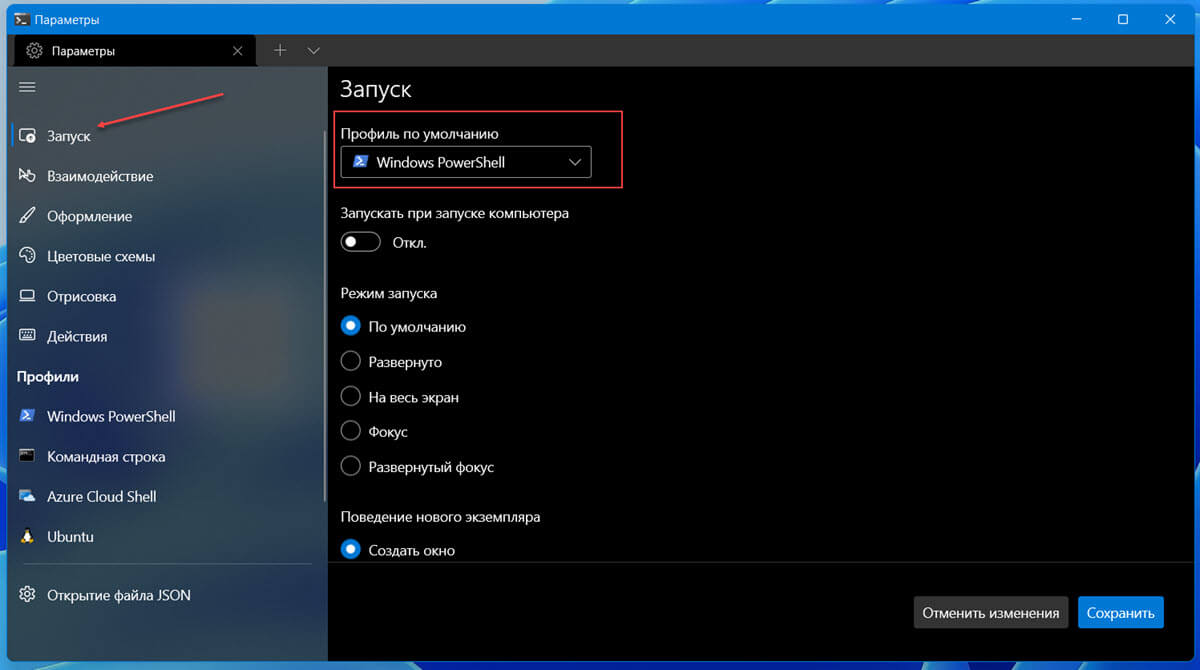
Task: Click the Профили section header
Action: [x=48, y=377]
